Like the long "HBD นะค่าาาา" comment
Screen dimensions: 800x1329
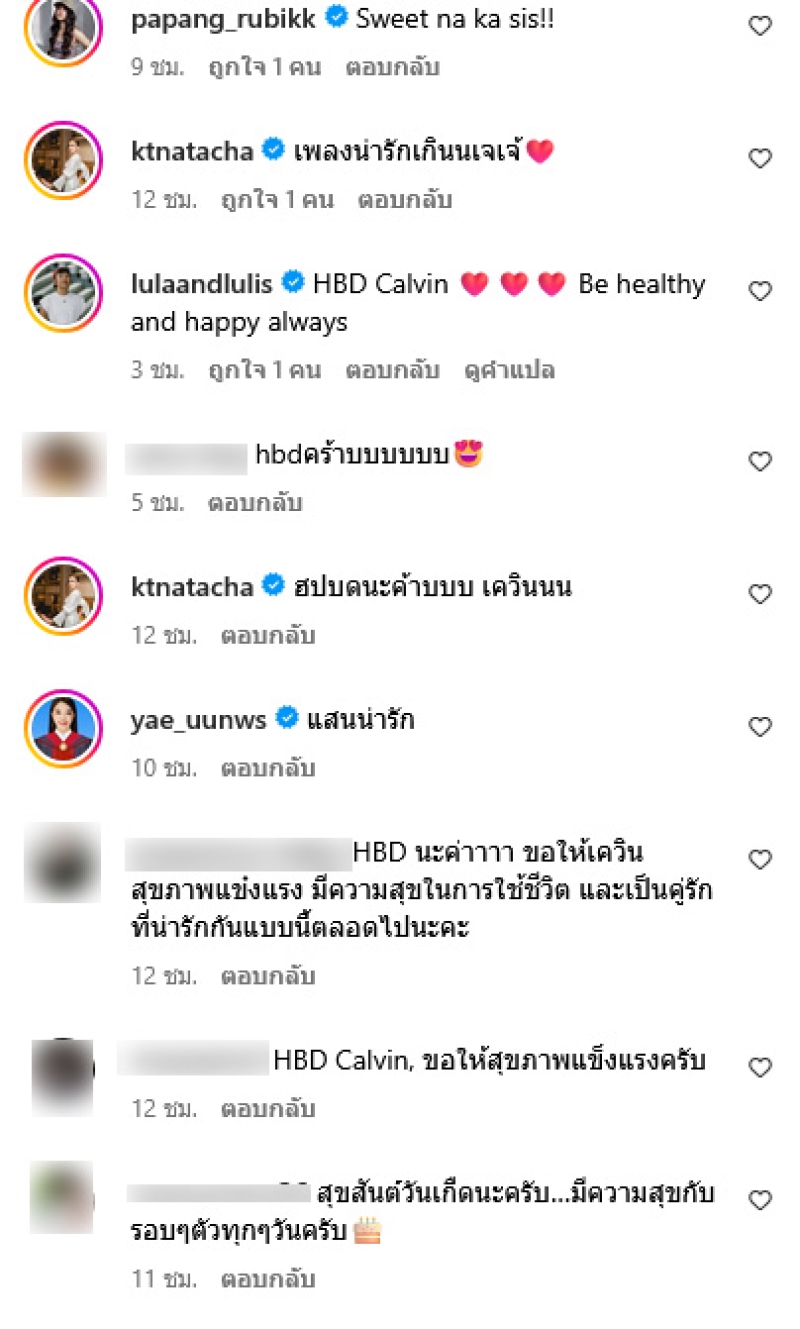761,859
